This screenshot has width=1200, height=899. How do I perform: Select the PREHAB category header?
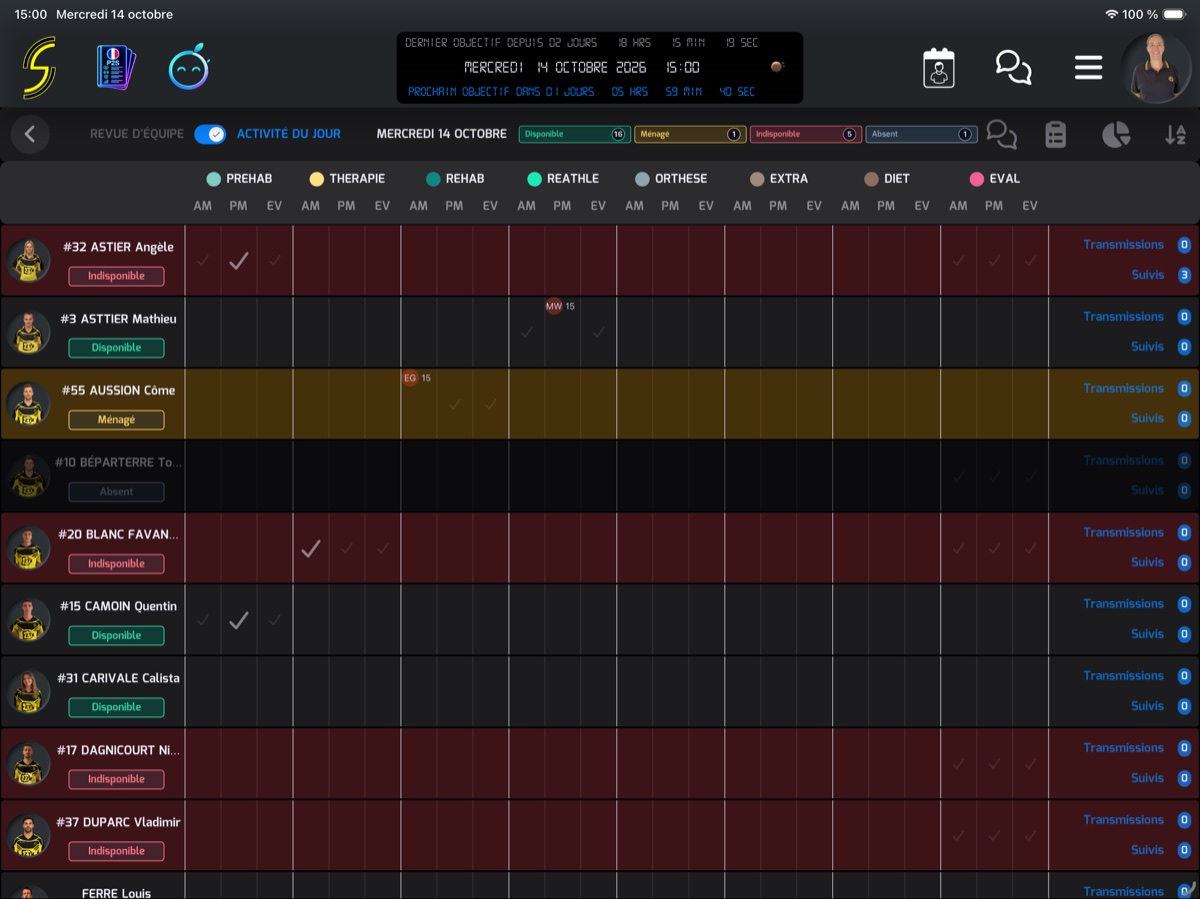pyautogui.click(x=239, y=179)
